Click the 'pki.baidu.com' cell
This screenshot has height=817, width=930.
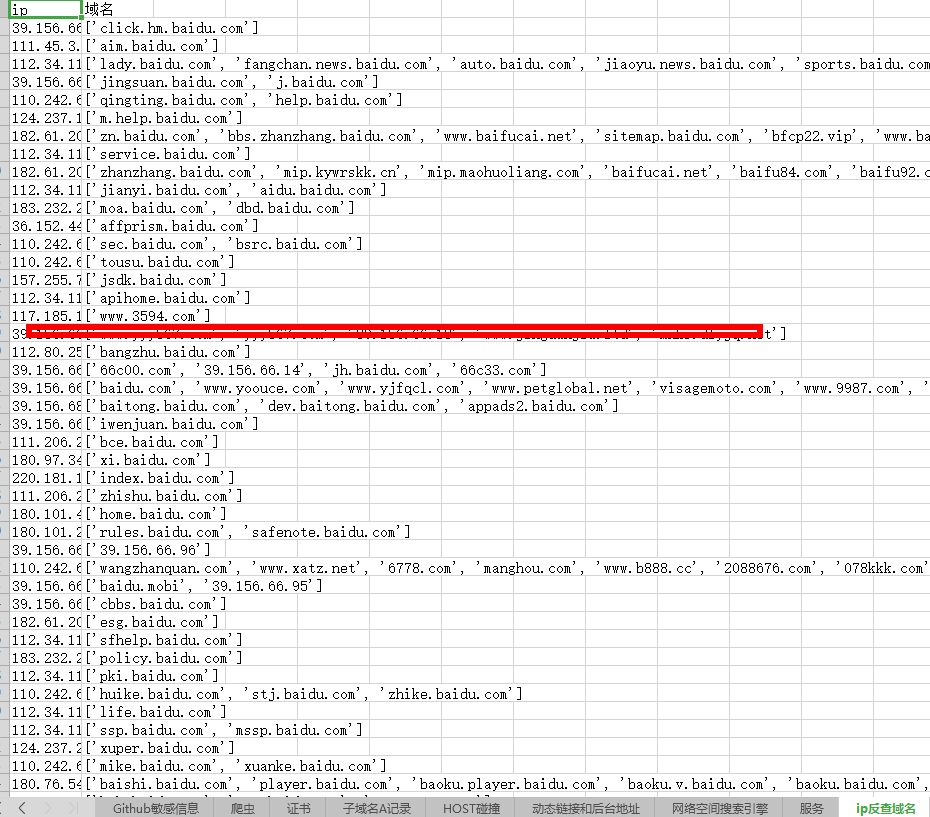tap(152, 676)
